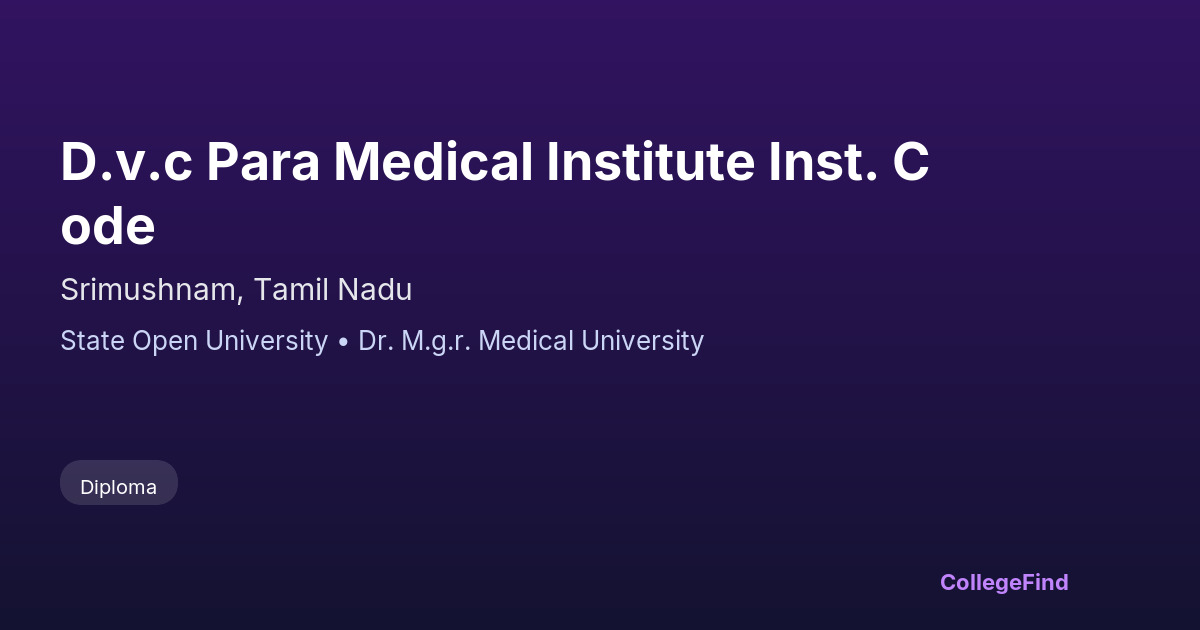Click the word "Tamil" in the location
The height and width of the screenshot is (630, 1200).
[x=290, y=290]
